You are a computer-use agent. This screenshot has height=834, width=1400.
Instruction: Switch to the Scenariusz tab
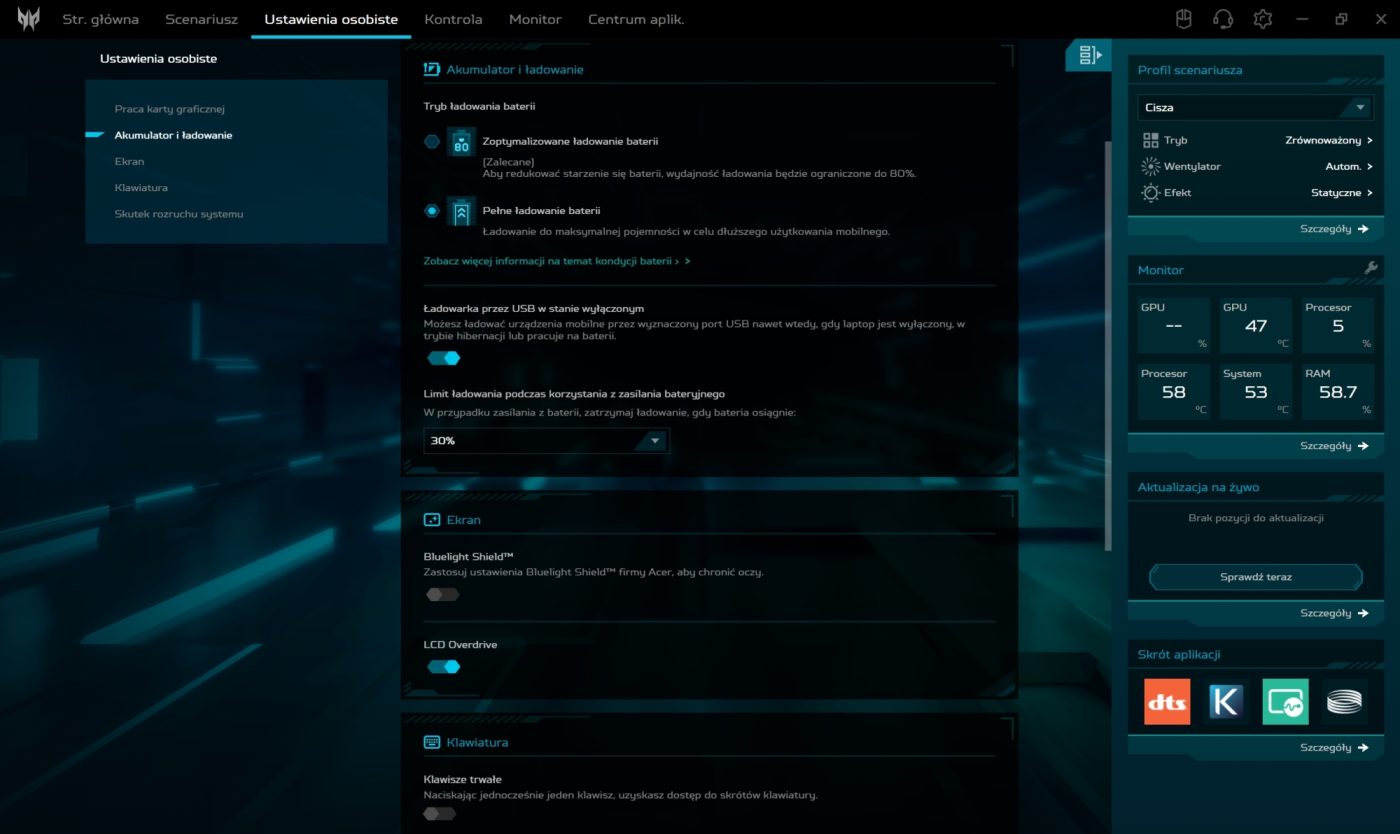point(201,19)
